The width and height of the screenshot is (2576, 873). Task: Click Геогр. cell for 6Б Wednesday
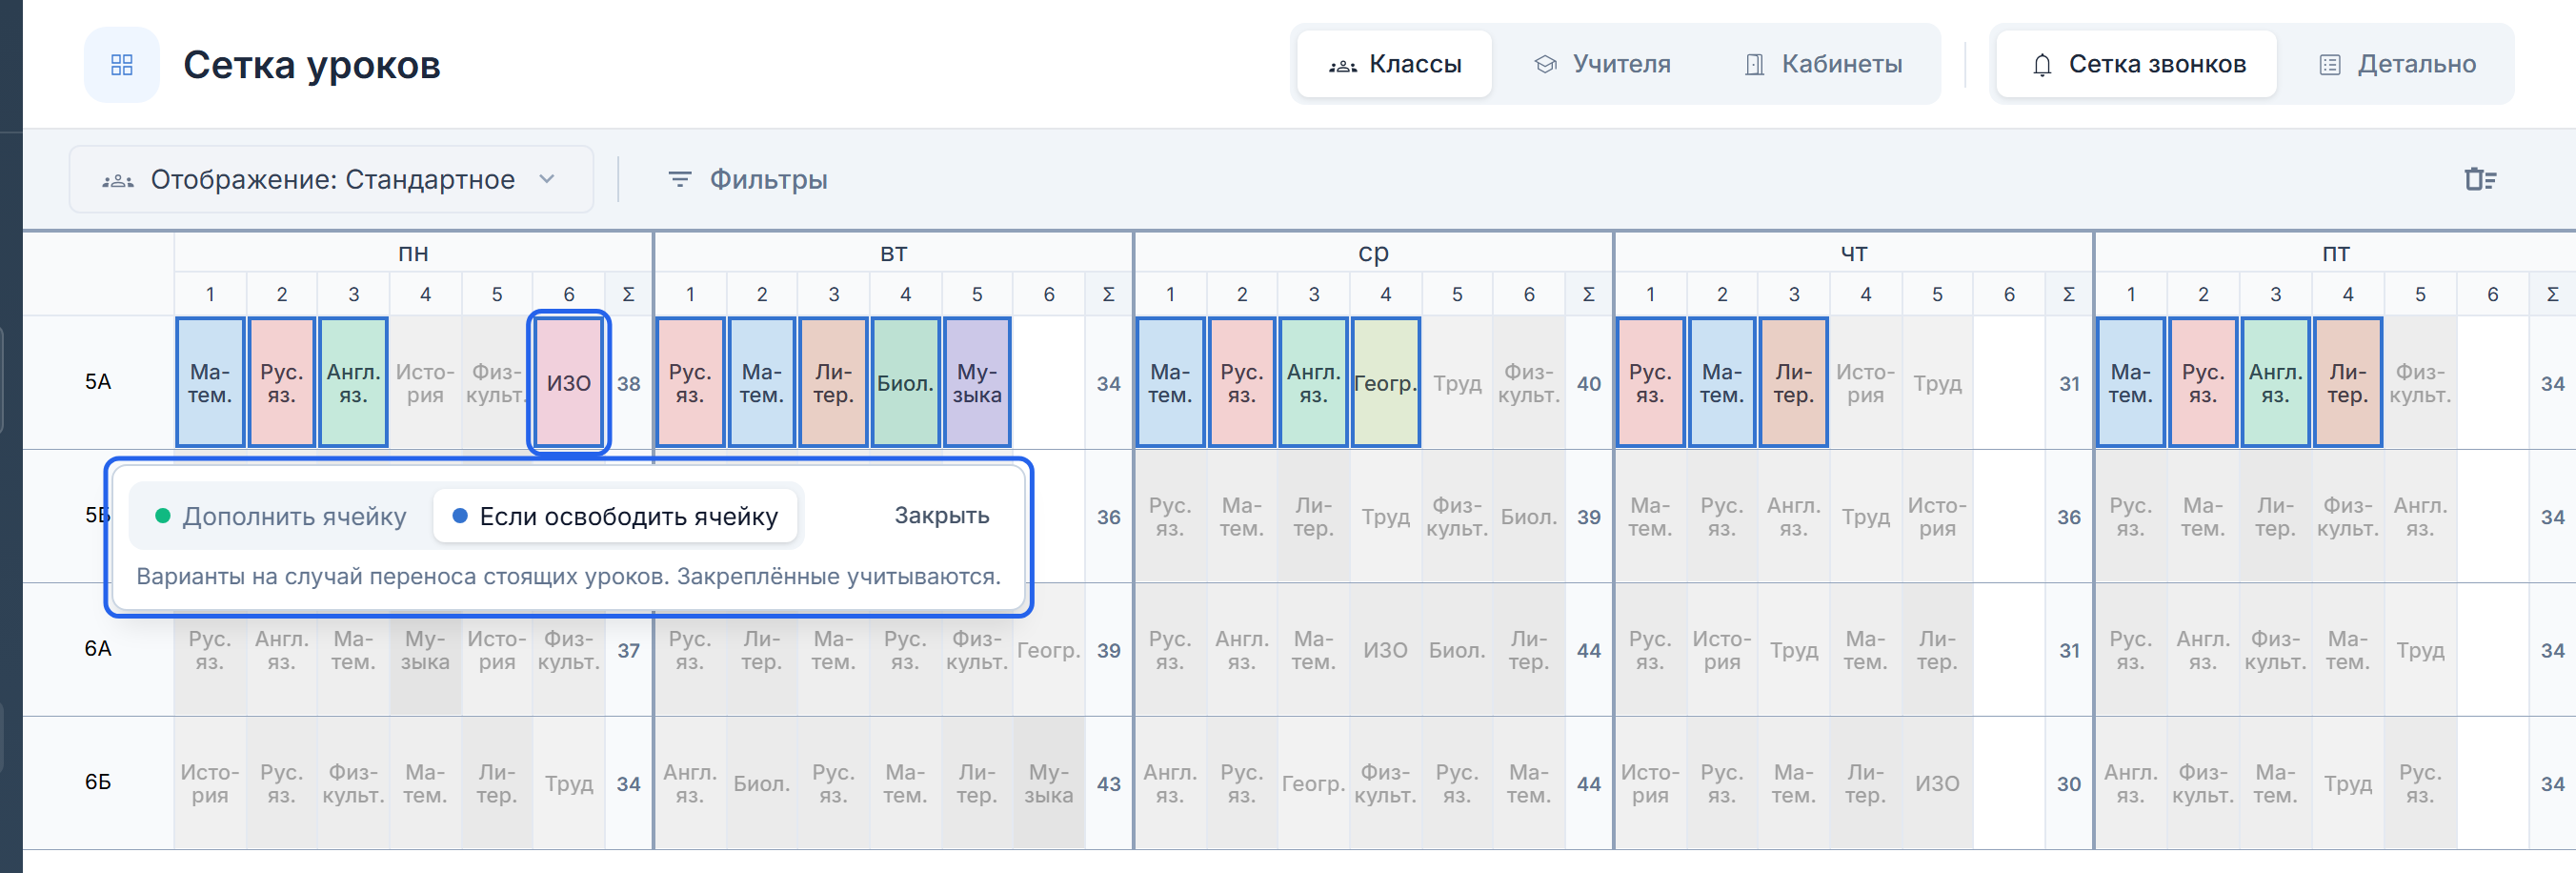pyautogui.click(x=1313, y=783)
